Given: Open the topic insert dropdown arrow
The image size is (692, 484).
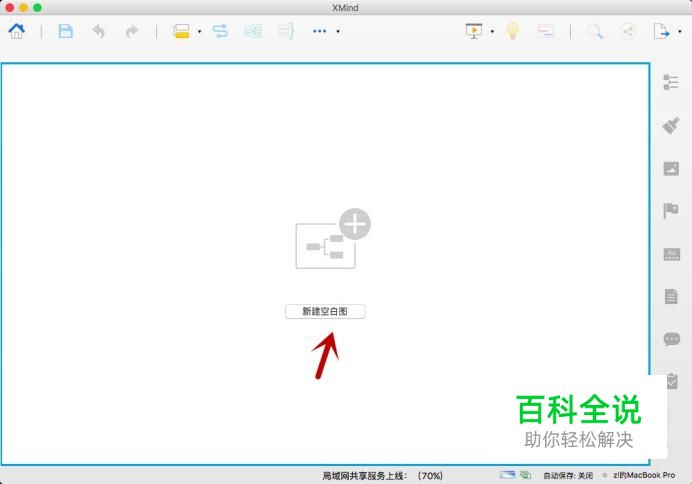Looking at the screenshot, I should [x=199, y=32].
